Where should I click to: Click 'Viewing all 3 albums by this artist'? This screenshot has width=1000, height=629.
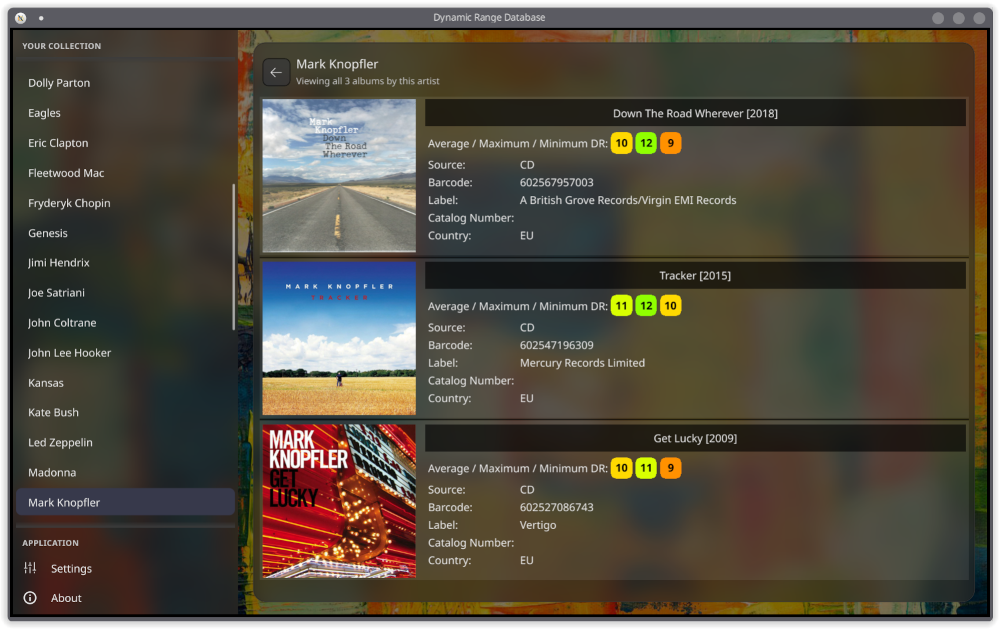[x=367, y=81]
